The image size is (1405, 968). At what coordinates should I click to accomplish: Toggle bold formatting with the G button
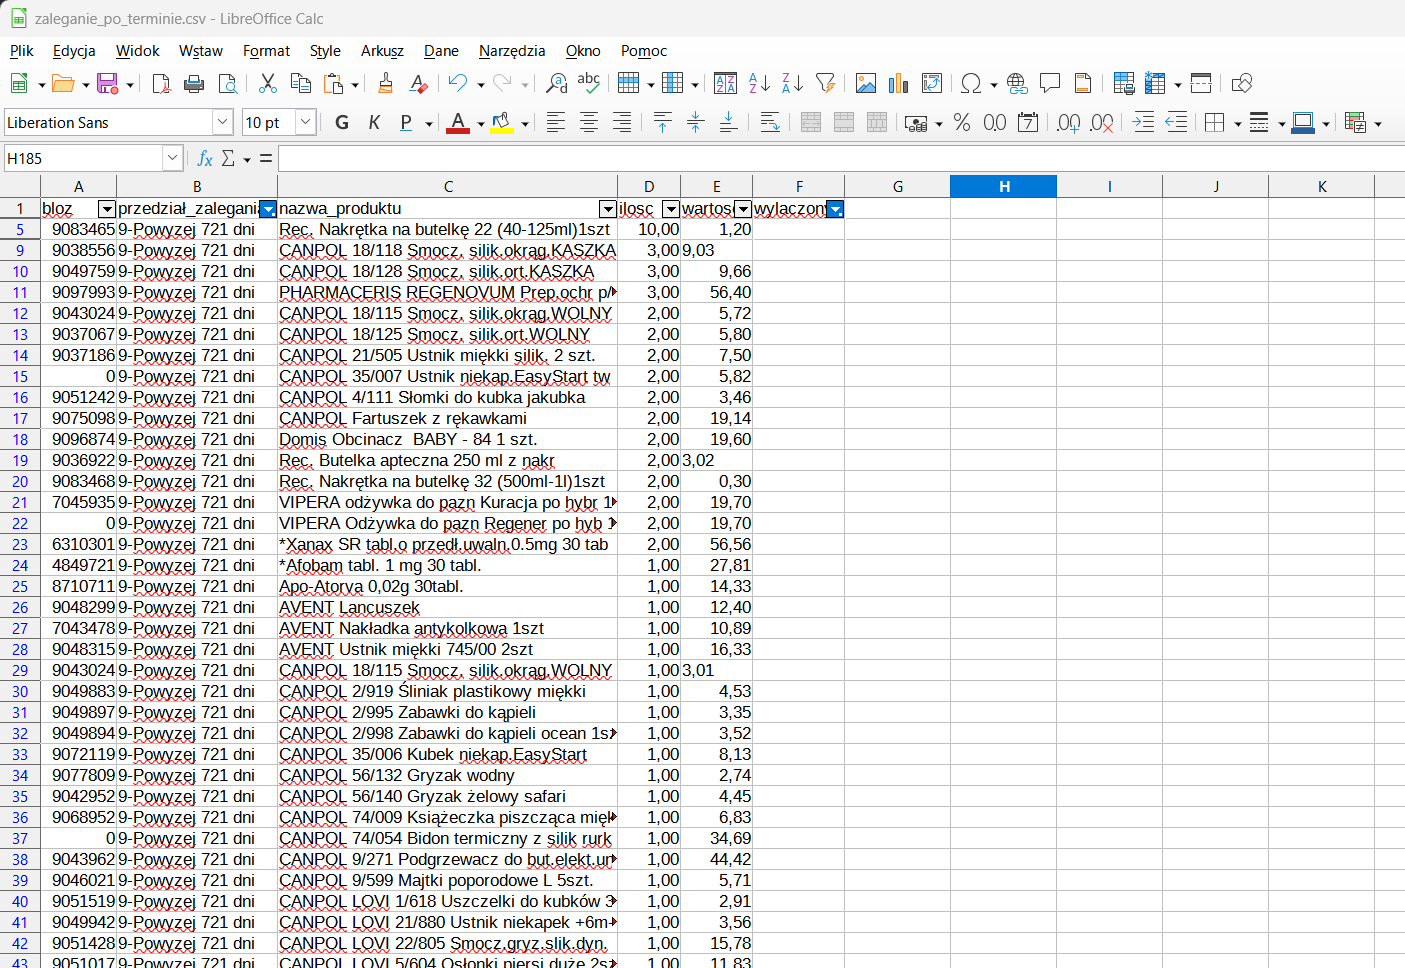tap(342, 123)
